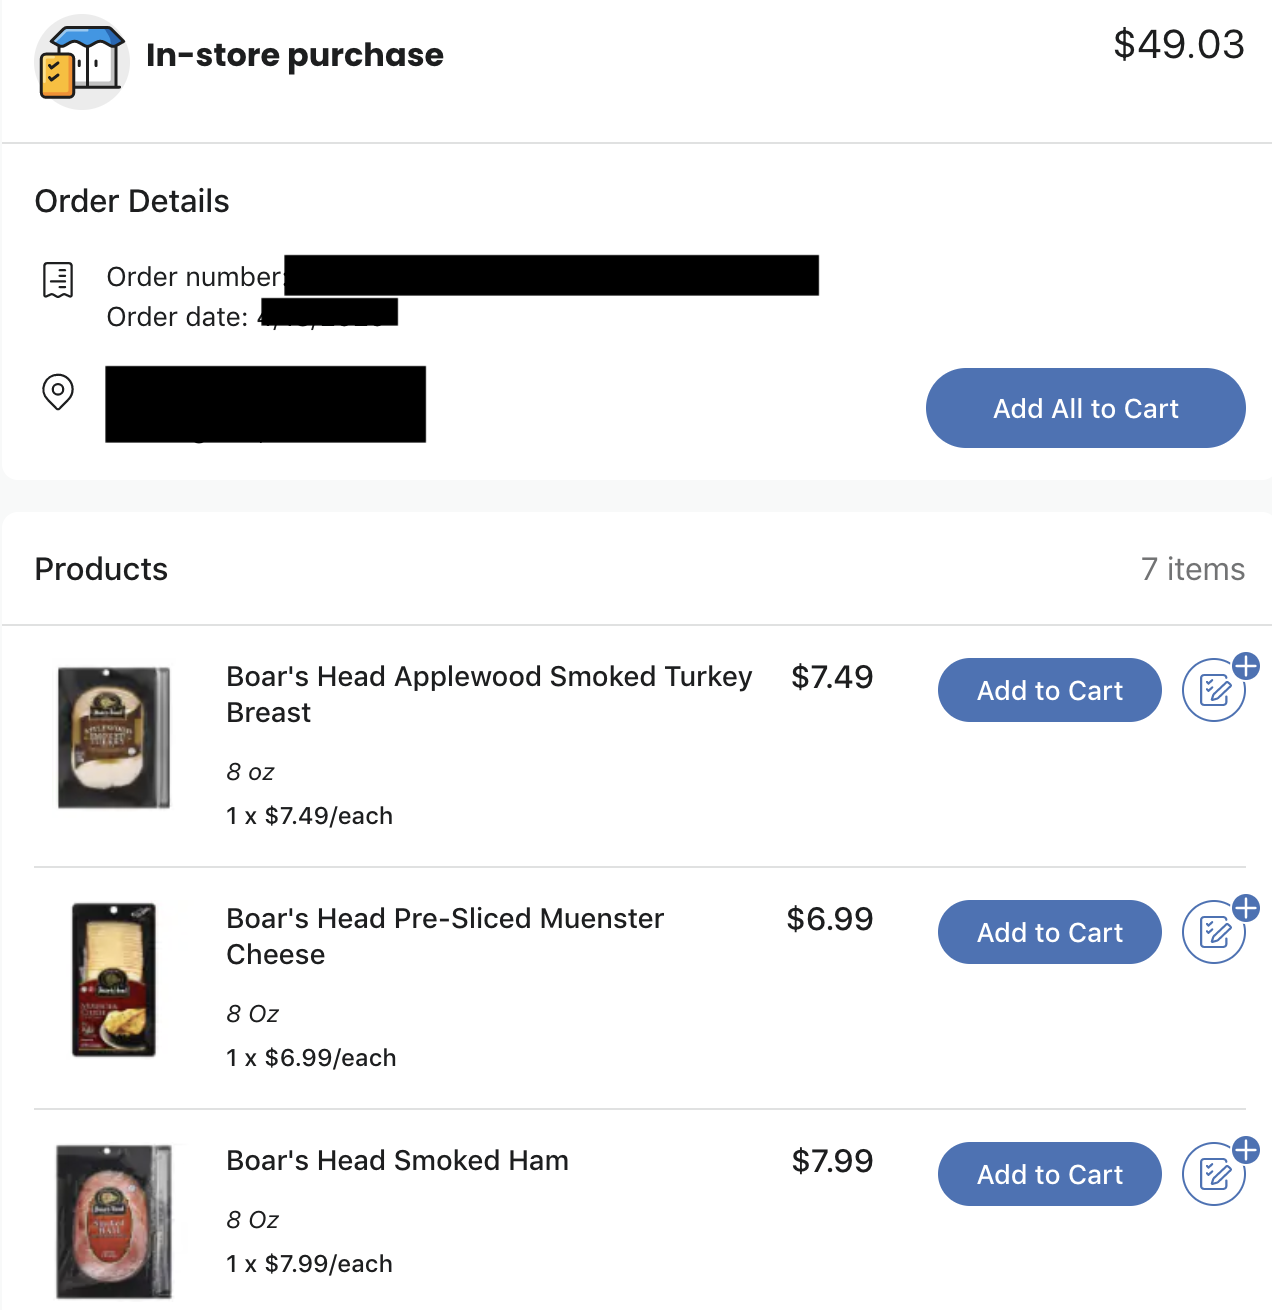Image resolution: width=1272 pixels, height=1310 pixels.
Task: Open the Smoked Turkey Breast product image
Action: pyautogui.click(x=114, y=737)
